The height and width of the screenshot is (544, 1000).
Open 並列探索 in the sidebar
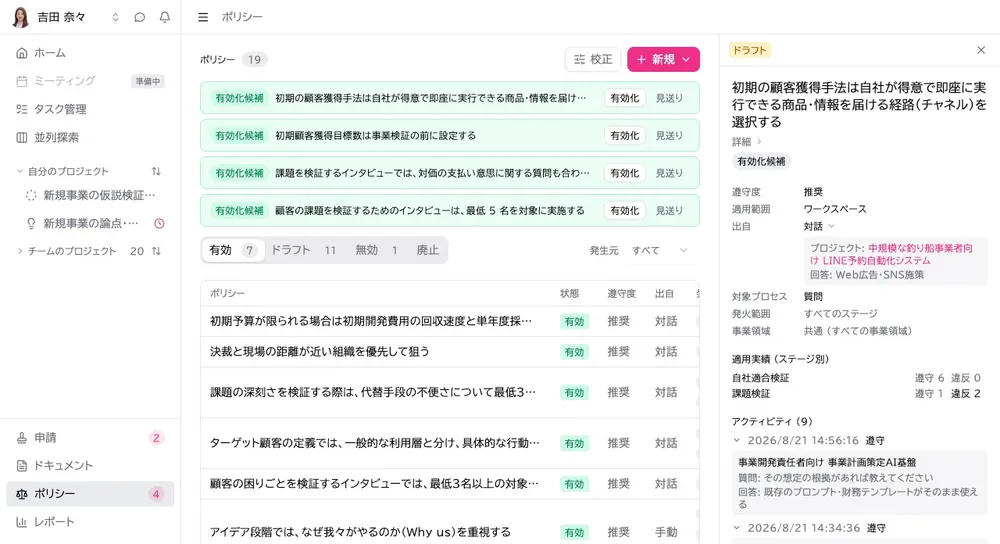90,137
